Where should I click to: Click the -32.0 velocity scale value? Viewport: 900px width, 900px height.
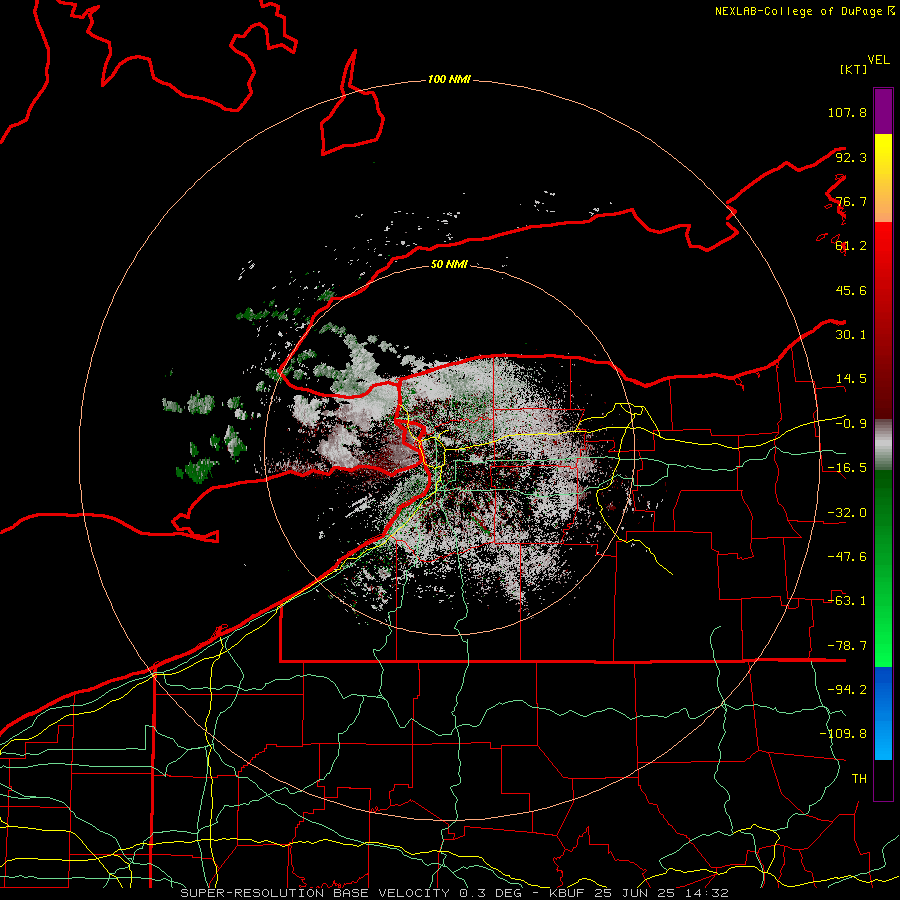tap(847, 513)
